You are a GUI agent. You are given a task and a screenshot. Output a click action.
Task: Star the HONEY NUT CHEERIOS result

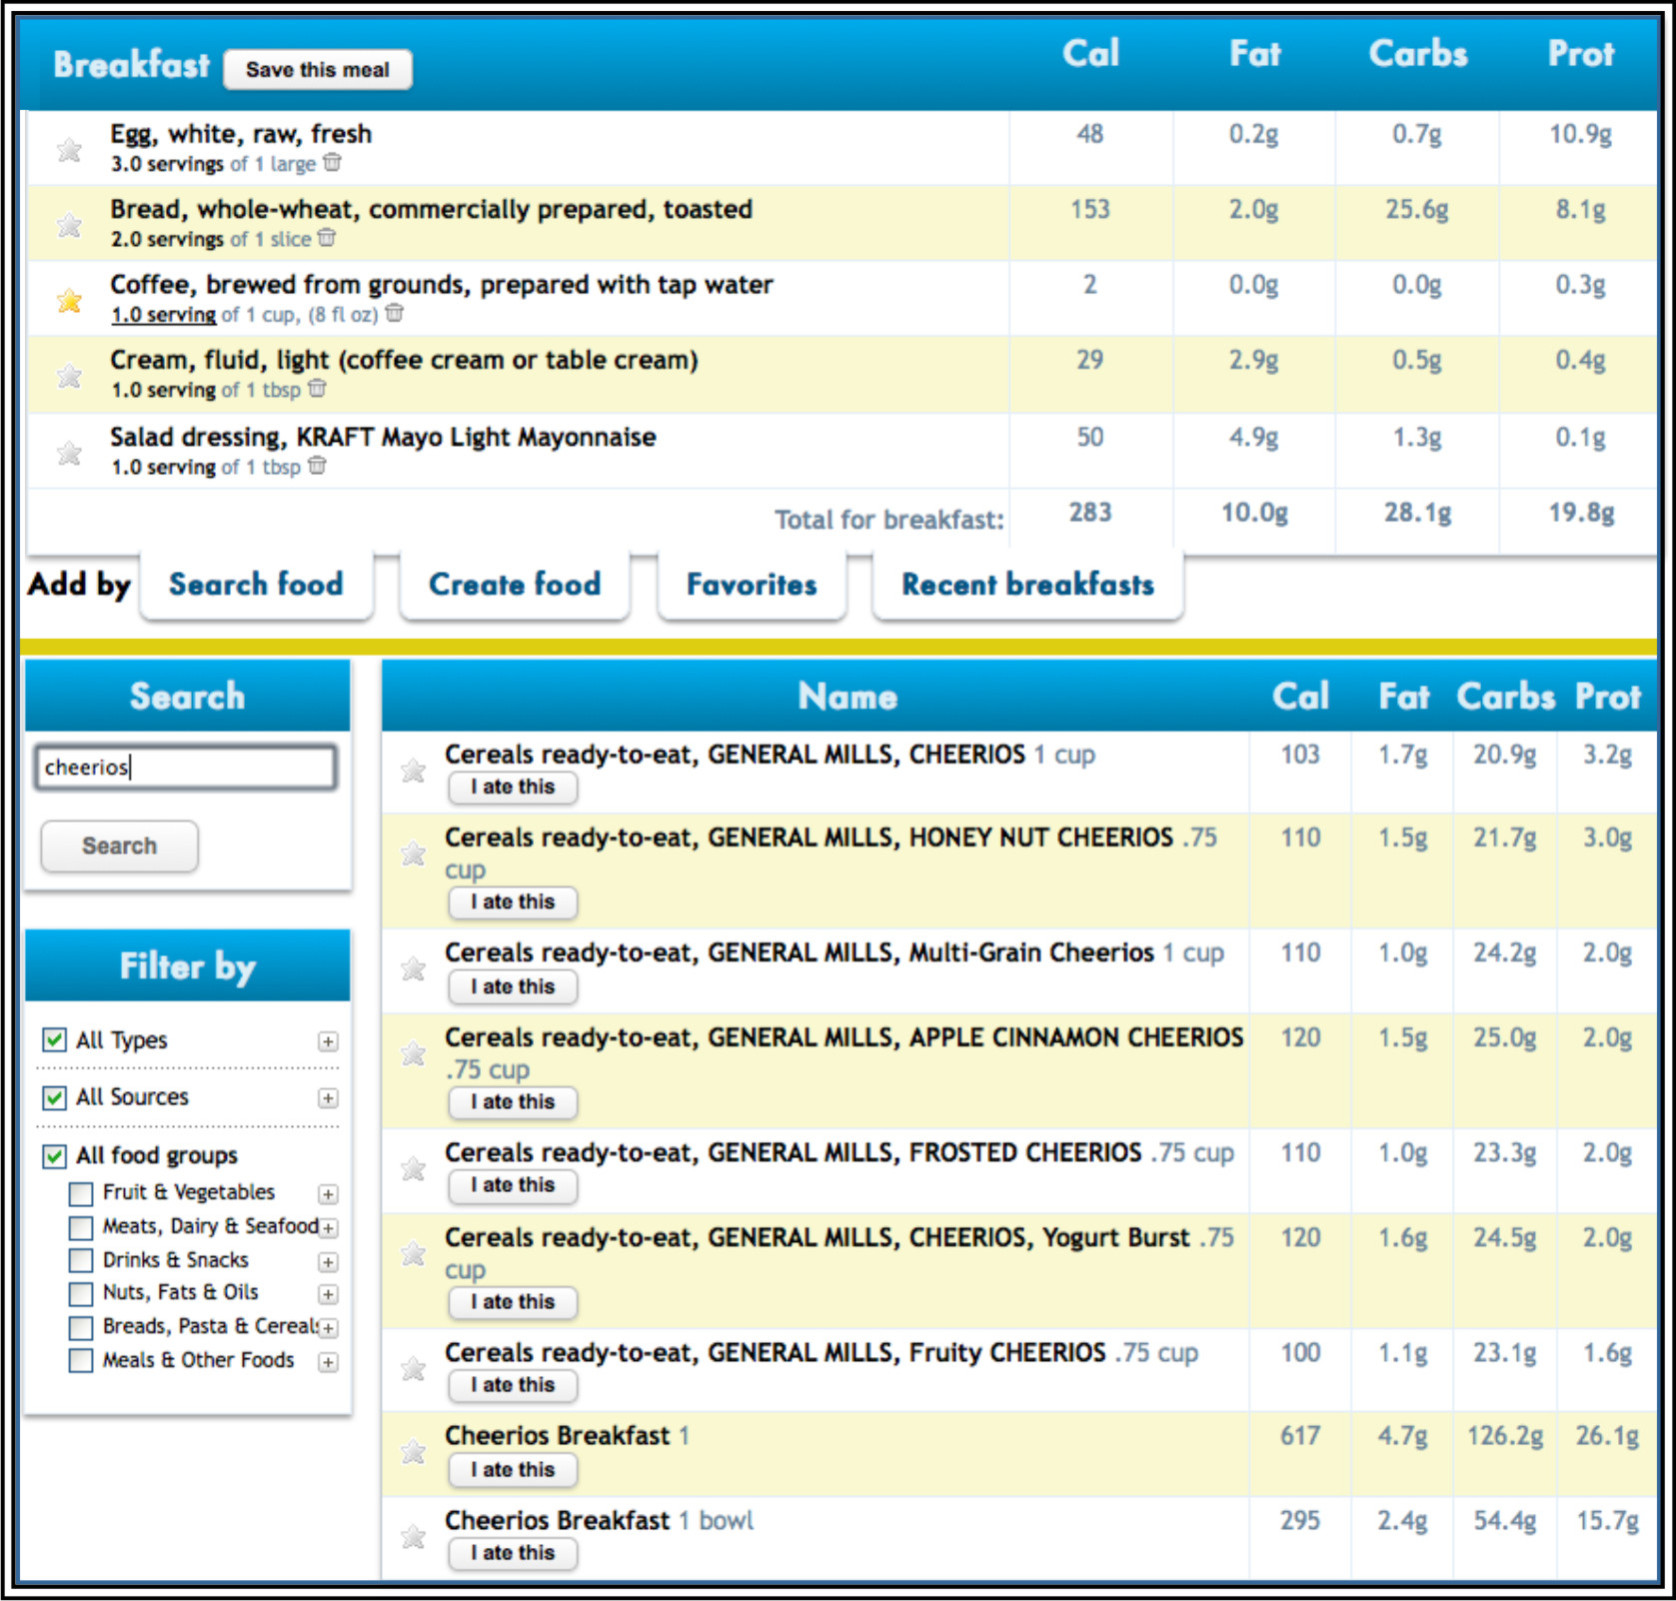pos(413,854)
